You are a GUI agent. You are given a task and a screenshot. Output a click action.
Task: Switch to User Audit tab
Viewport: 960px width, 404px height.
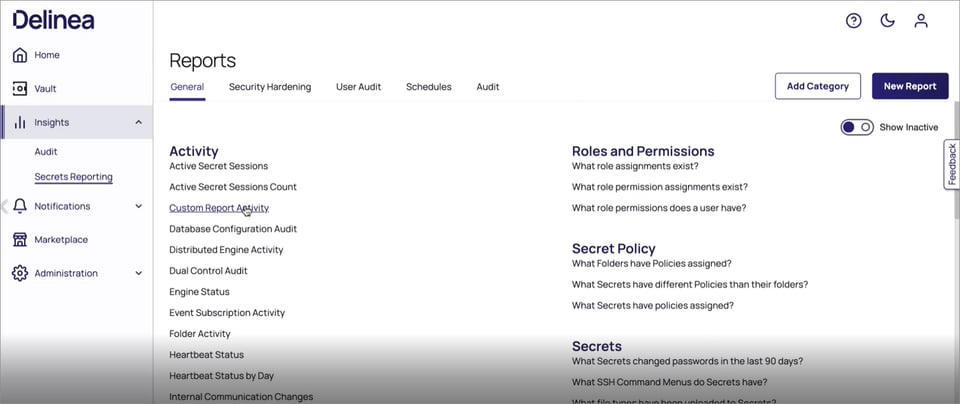click(358, 87)
